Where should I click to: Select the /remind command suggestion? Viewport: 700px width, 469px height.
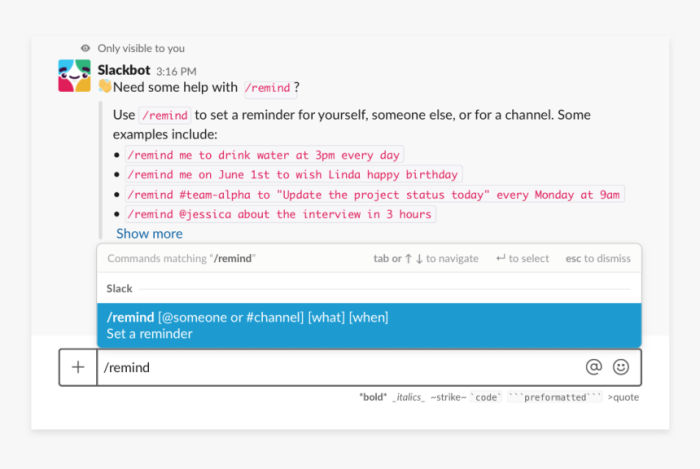[369, 325]
